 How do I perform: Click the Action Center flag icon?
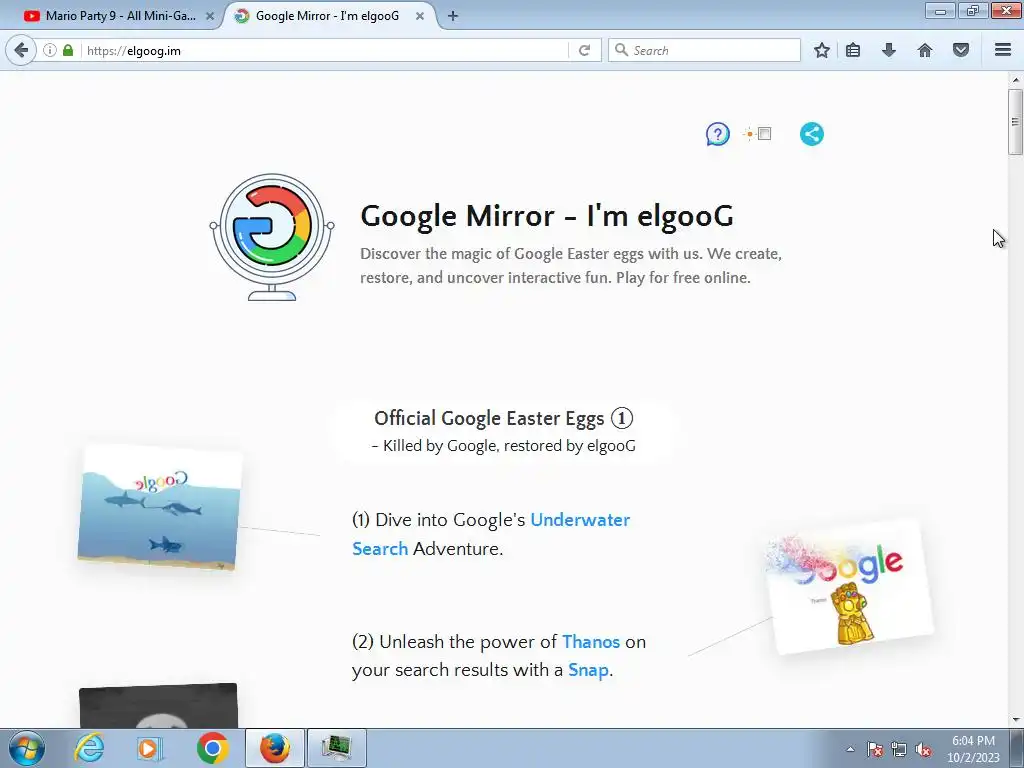[x=875, y=749]
